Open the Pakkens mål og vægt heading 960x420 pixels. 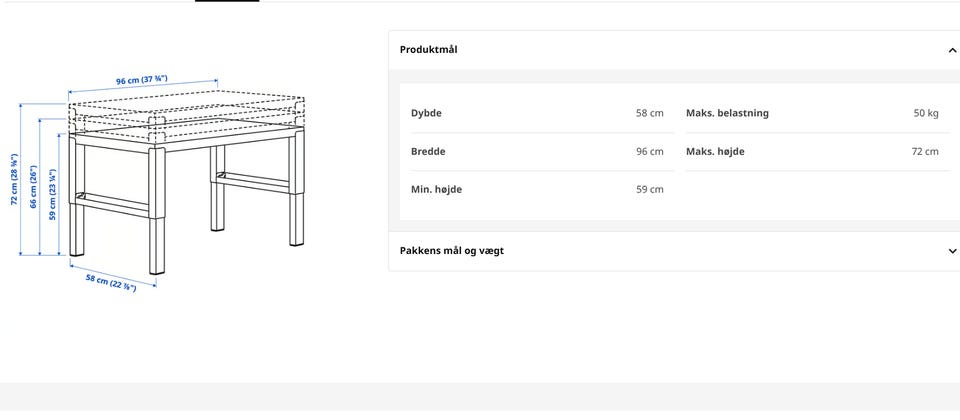pos(452,250)
